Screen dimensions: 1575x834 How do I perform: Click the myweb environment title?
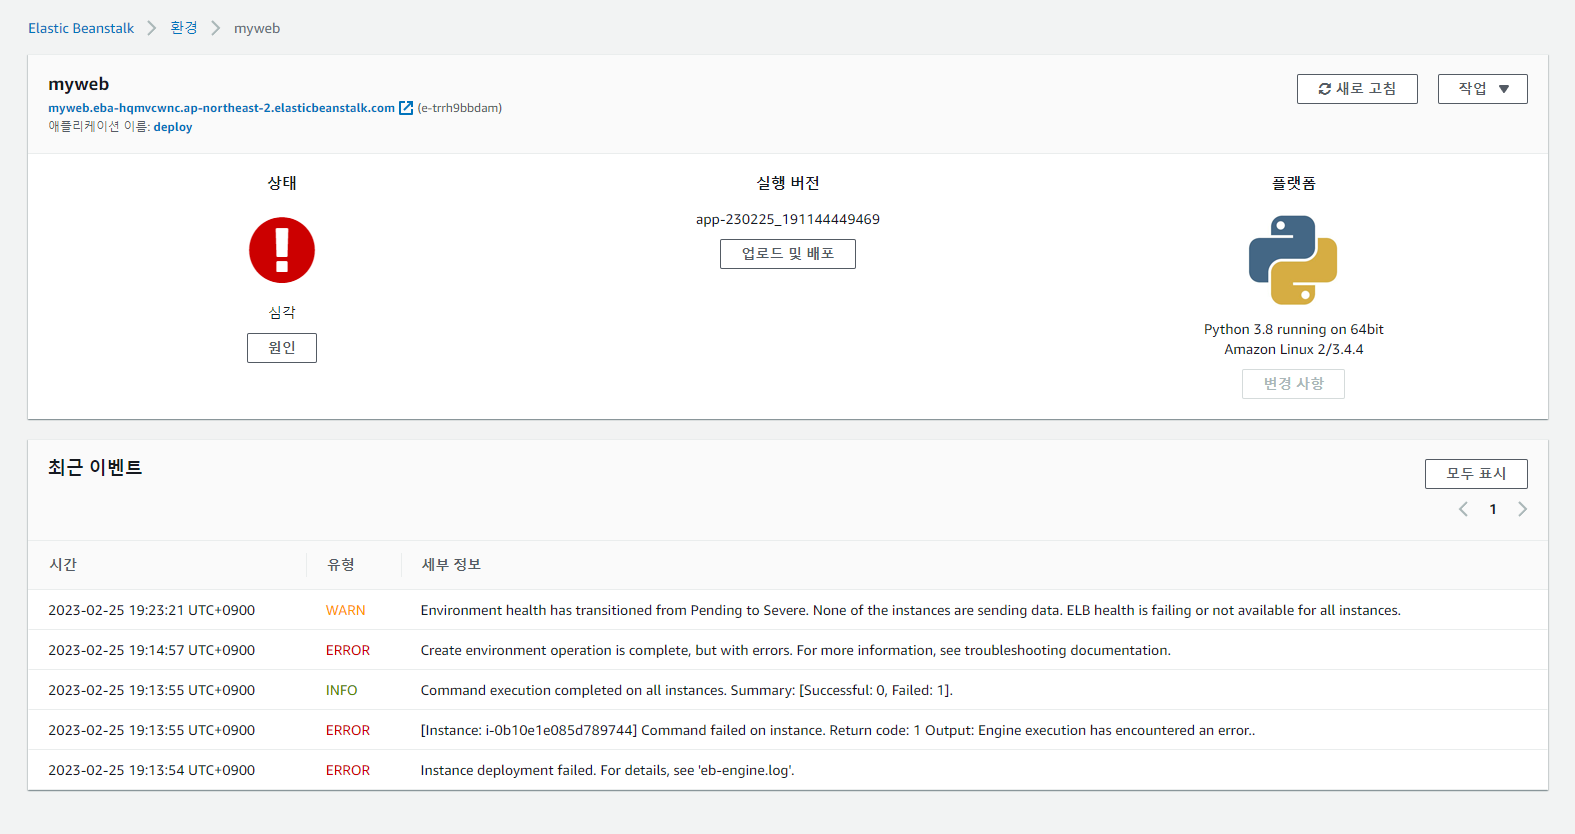(x=79, y=84)
